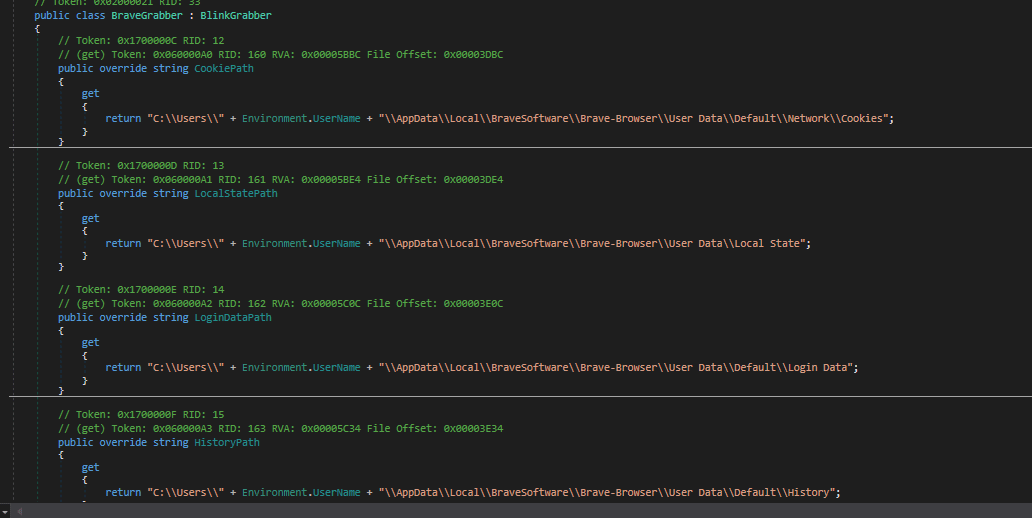
Task: Open the zoom dropdown arrow at editor bottom-left
Action: (5, 511)
